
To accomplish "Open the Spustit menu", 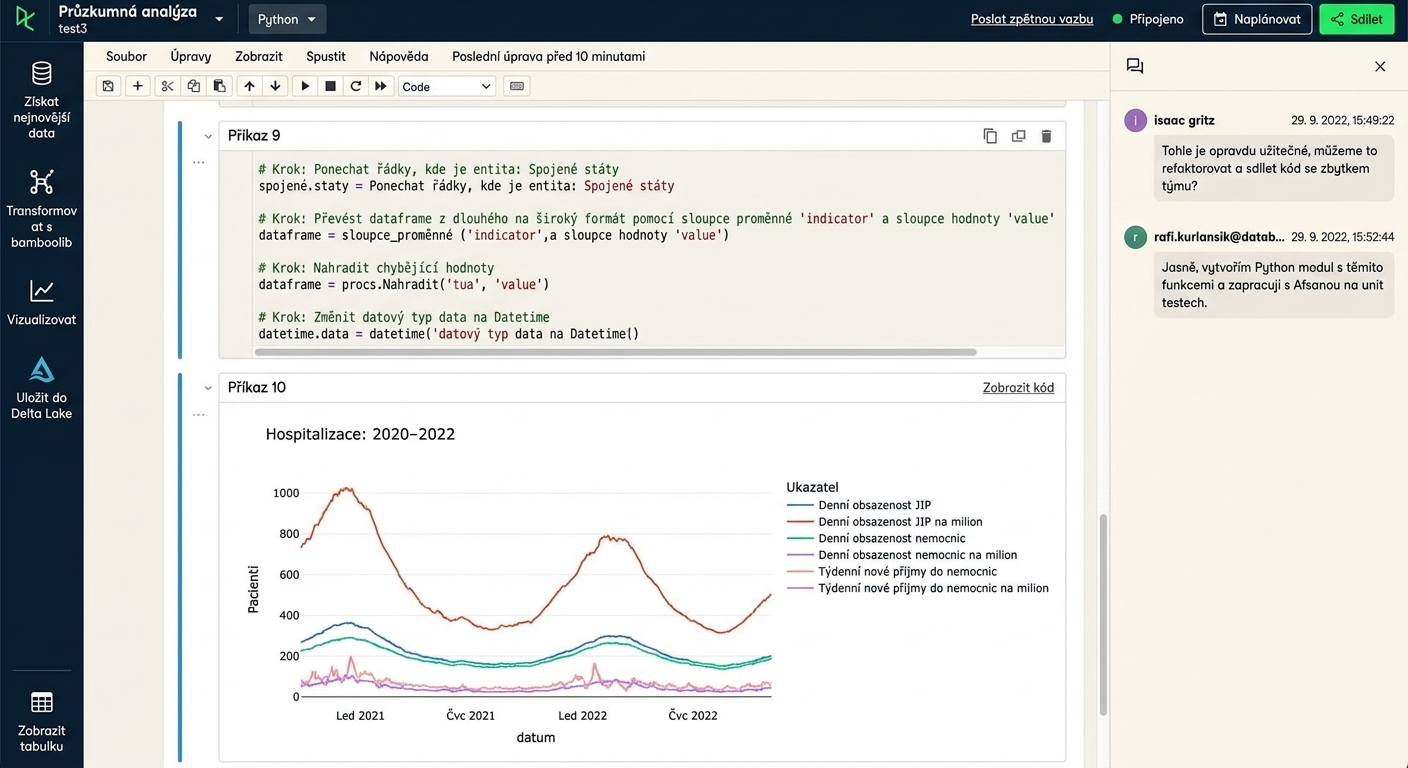I will pos(326,57).
